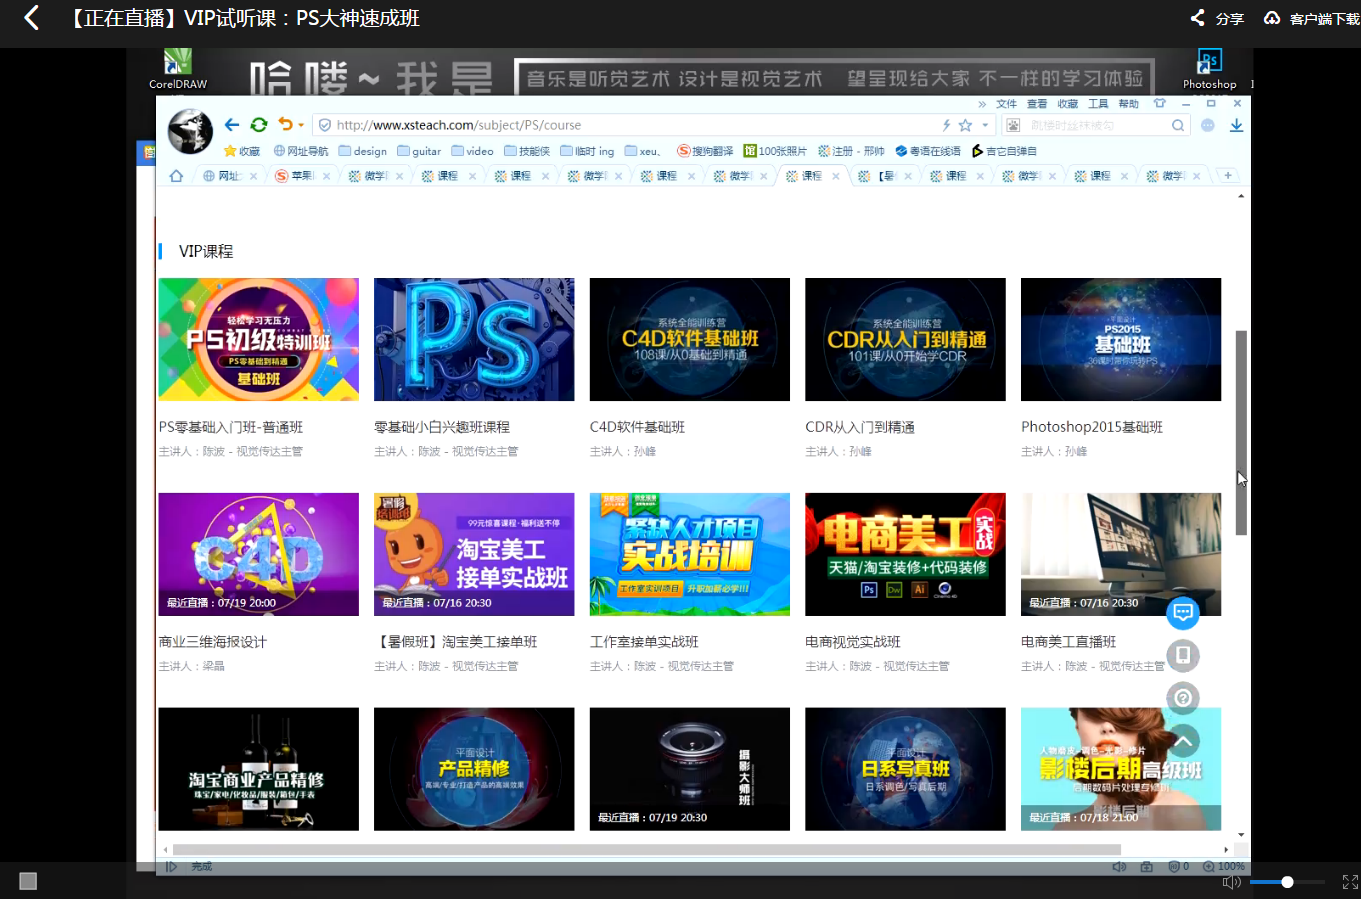Click the back chevron beside the live course title
This screenshot has width=1361, height=899.
[31, 18]
